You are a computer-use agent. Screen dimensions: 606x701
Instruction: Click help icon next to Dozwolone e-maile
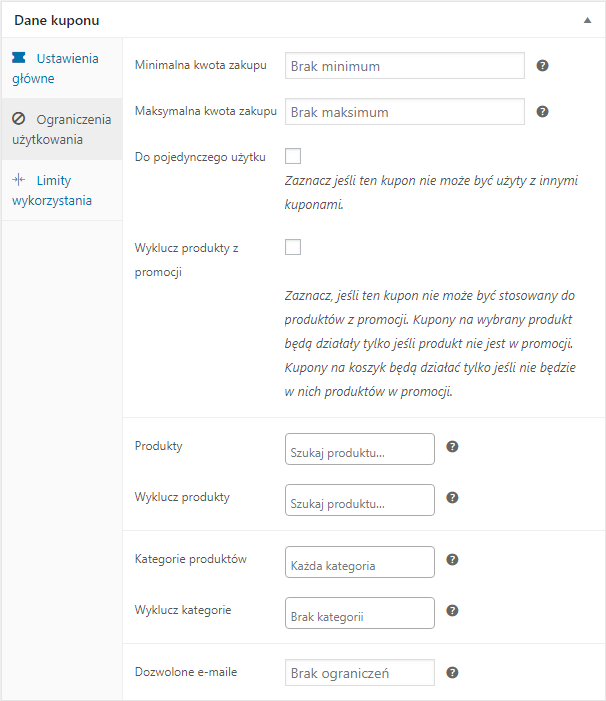pyautogui.click(x=452, y=673)
